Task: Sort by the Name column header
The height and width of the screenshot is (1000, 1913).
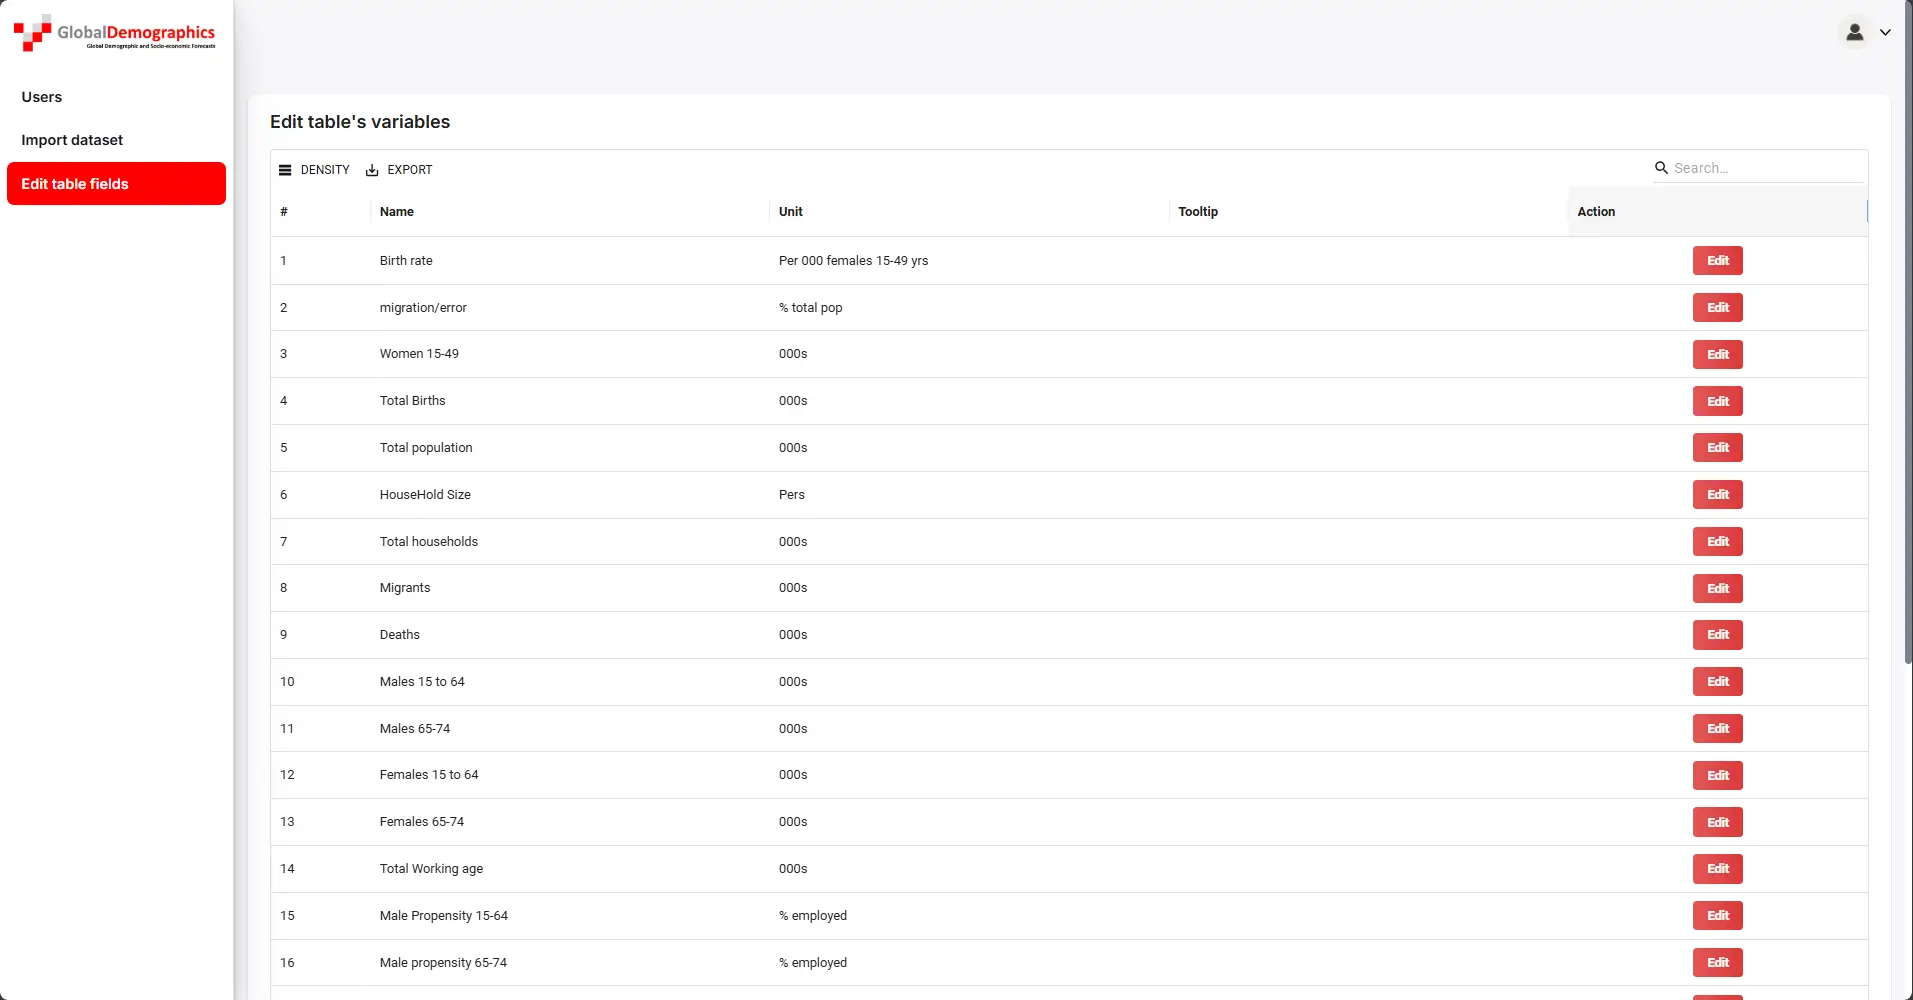Action: 397,212
